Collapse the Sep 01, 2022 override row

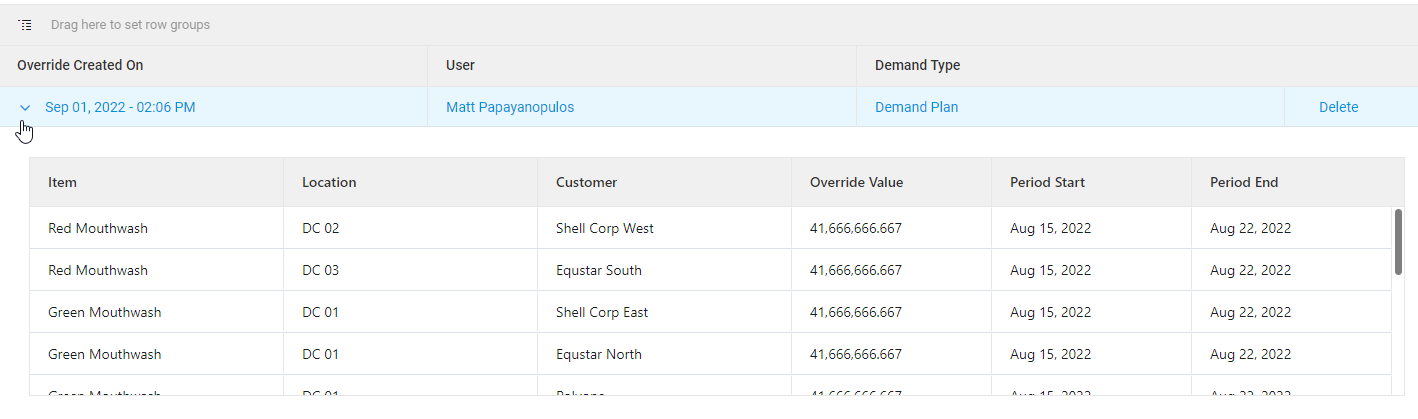point(26,107)
